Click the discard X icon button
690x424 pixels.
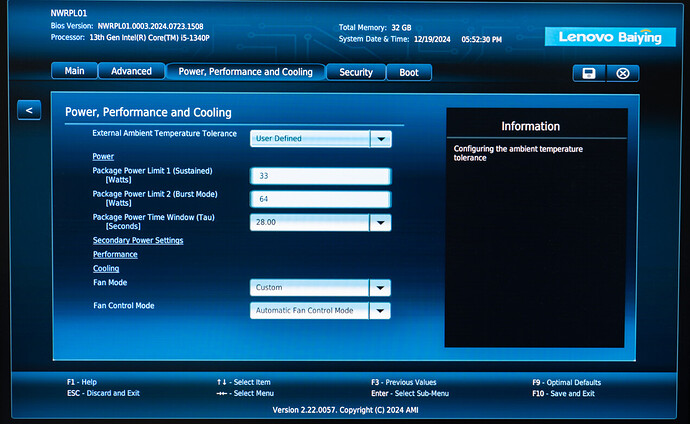point(623,73)
